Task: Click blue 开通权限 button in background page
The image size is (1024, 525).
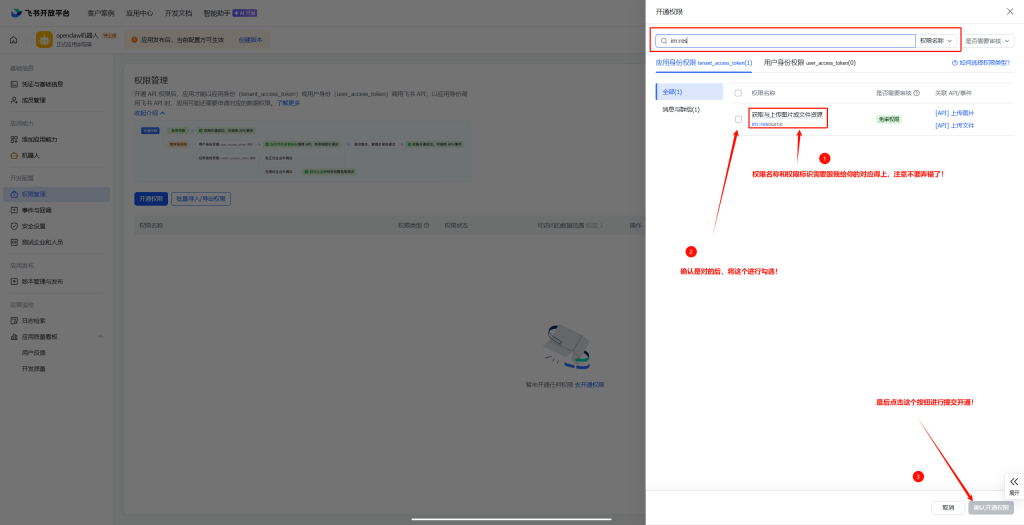Action: tap(151, 199)
